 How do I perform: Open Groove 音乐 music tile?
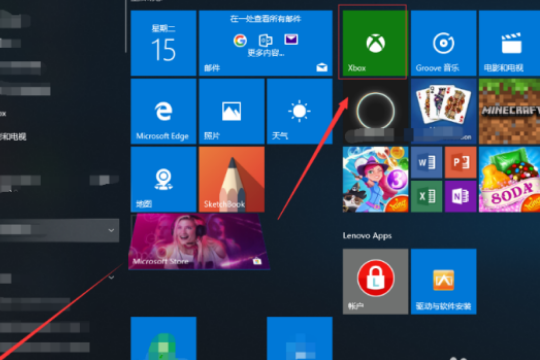point(443,43)
